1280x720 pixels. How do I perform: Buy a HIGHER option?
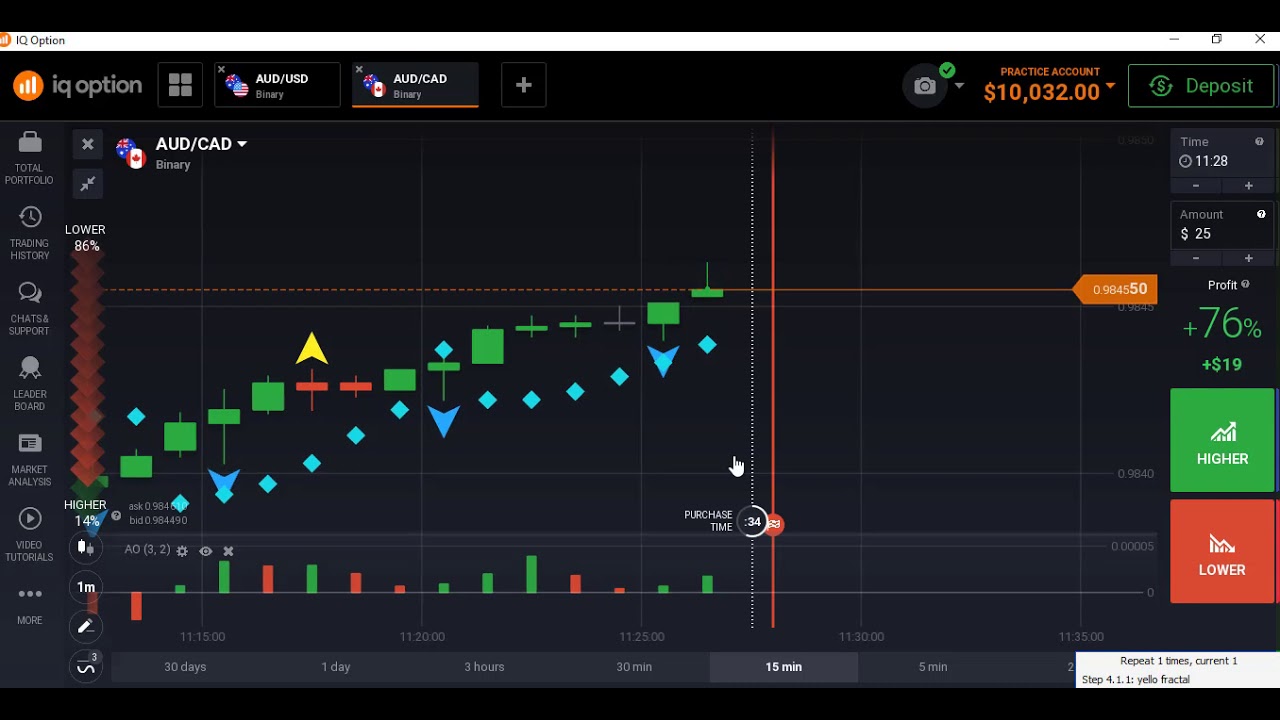(x=1222, y=441)
